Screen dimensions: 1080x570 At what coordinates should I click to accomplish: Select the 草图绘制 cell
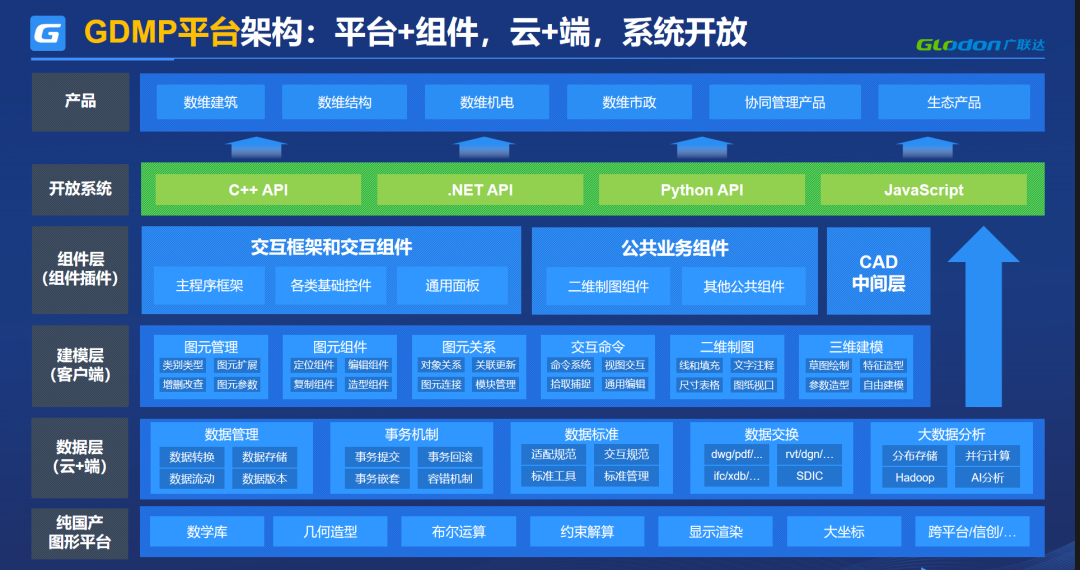(829, 366)
